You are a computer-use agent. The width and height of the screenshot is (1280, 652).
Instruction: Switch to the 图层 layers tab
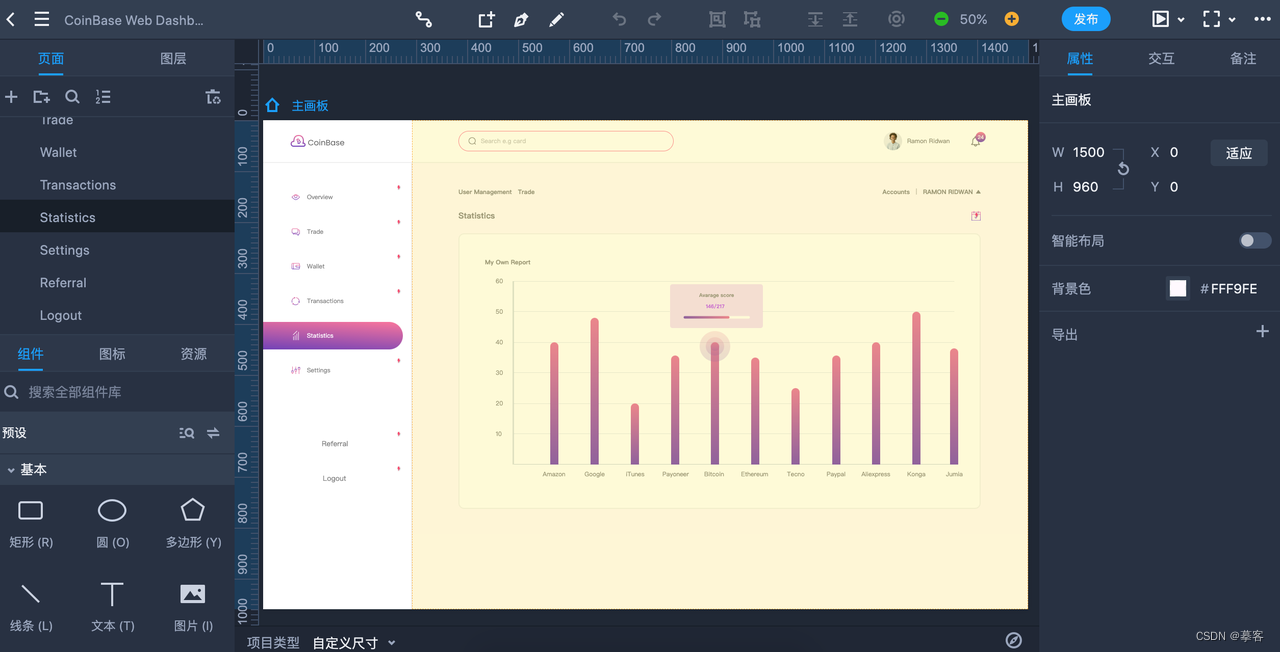tap(173, 58)
